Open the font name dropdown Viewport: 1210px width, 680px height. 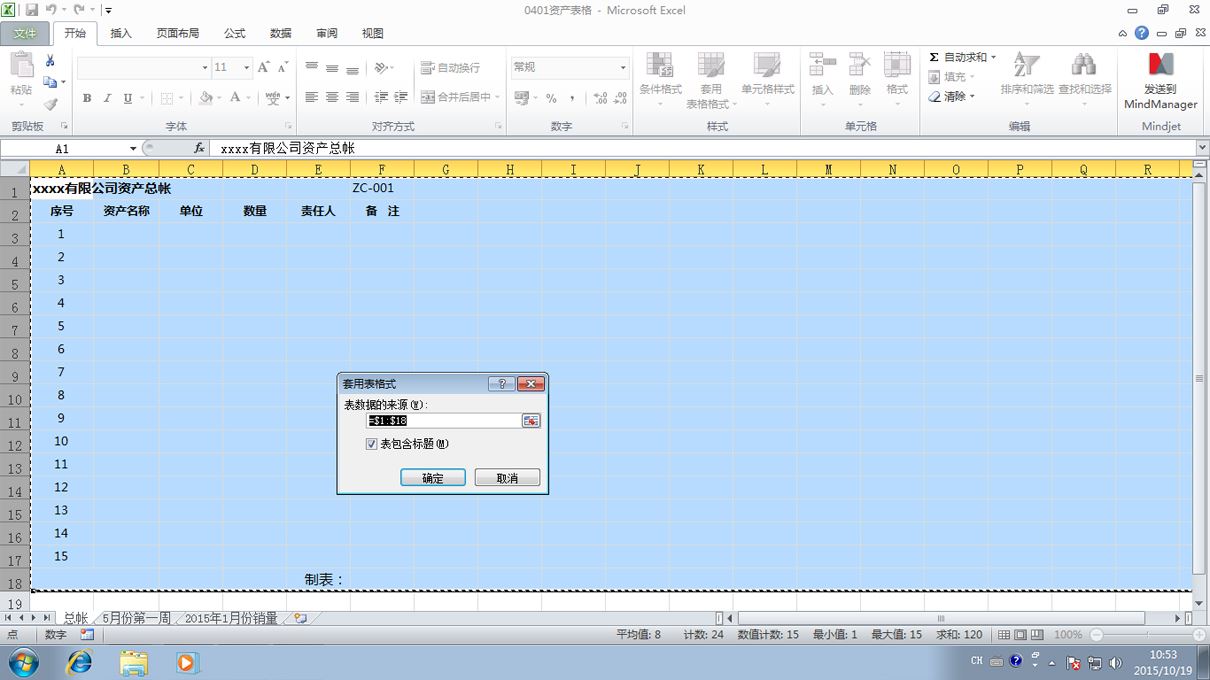coord(205,68)
